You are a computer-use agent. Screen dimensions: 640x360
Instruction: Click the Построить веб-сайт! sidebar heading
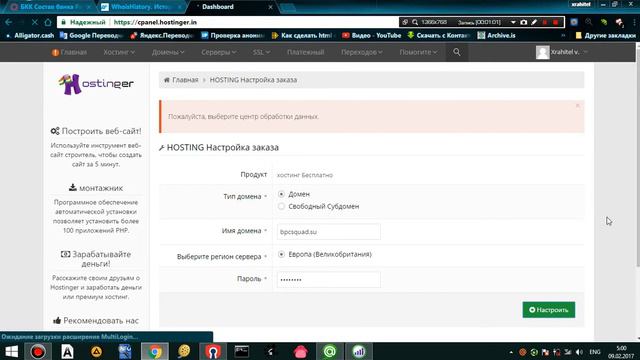pos(96,131)
